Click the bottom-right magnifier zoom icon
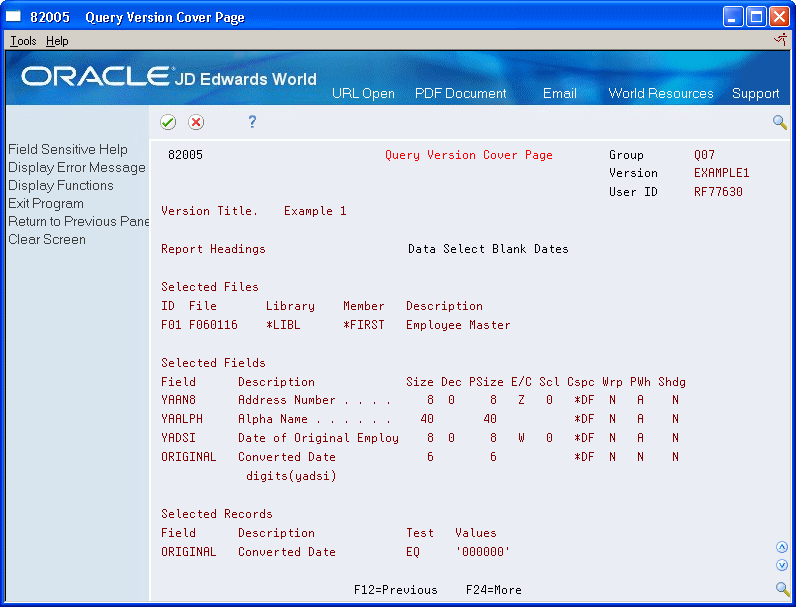Screen dimensions: 796x607 click(782, 588)
